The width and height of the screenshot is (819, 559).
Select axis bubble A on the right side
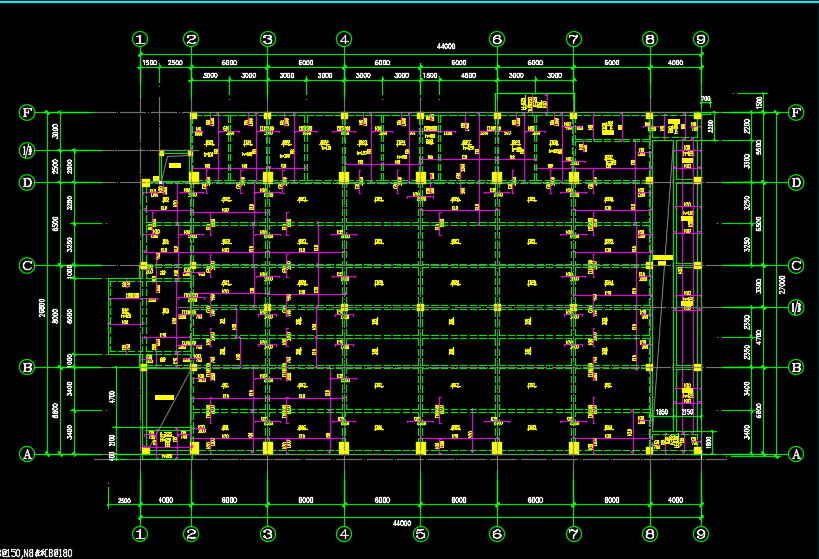point(797,454)
